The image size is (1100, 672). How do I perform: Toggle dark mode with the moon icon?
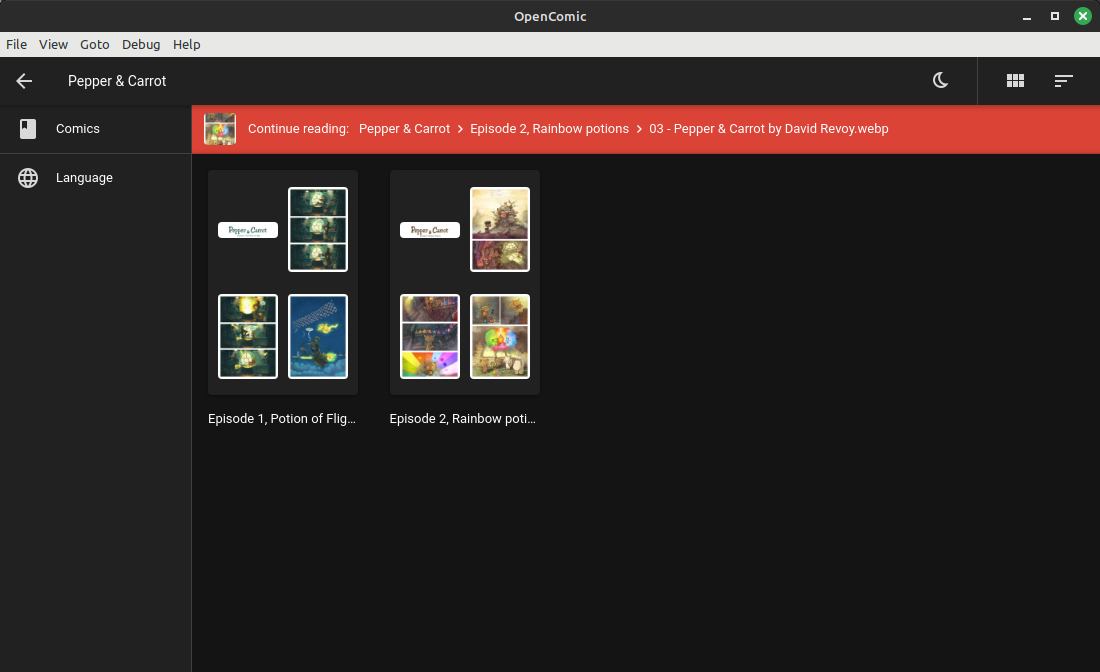click(940, 81)
